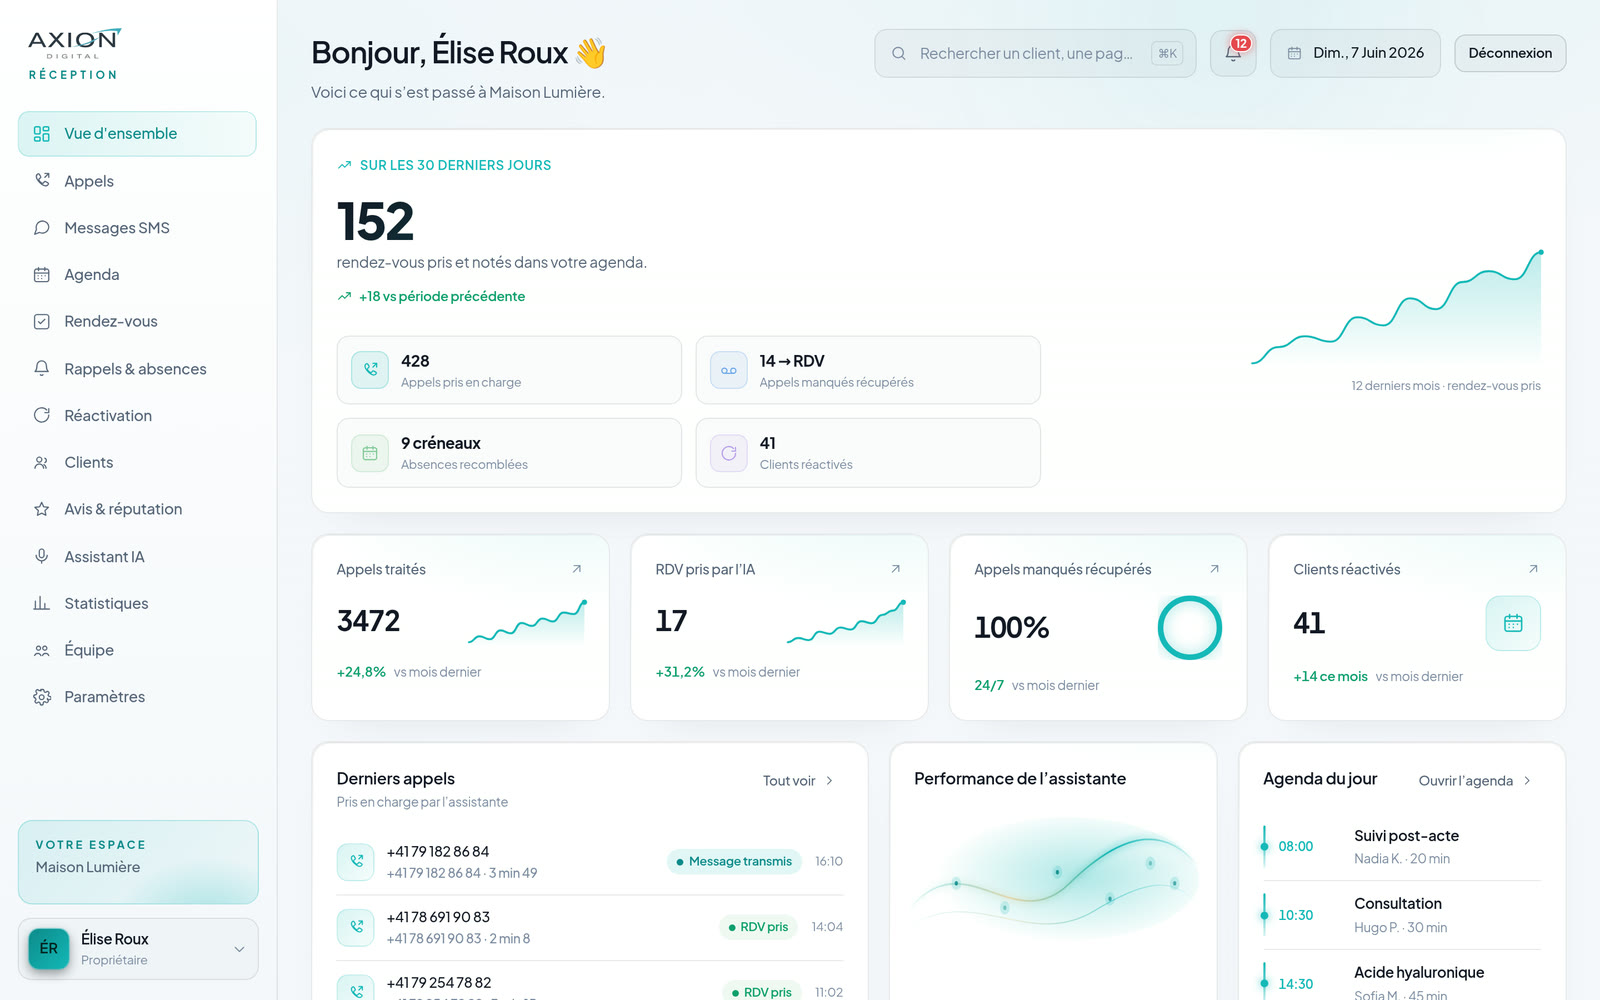Click the +14 ce mois text
1600x1000 pixels.
[x=1330, y=677]
